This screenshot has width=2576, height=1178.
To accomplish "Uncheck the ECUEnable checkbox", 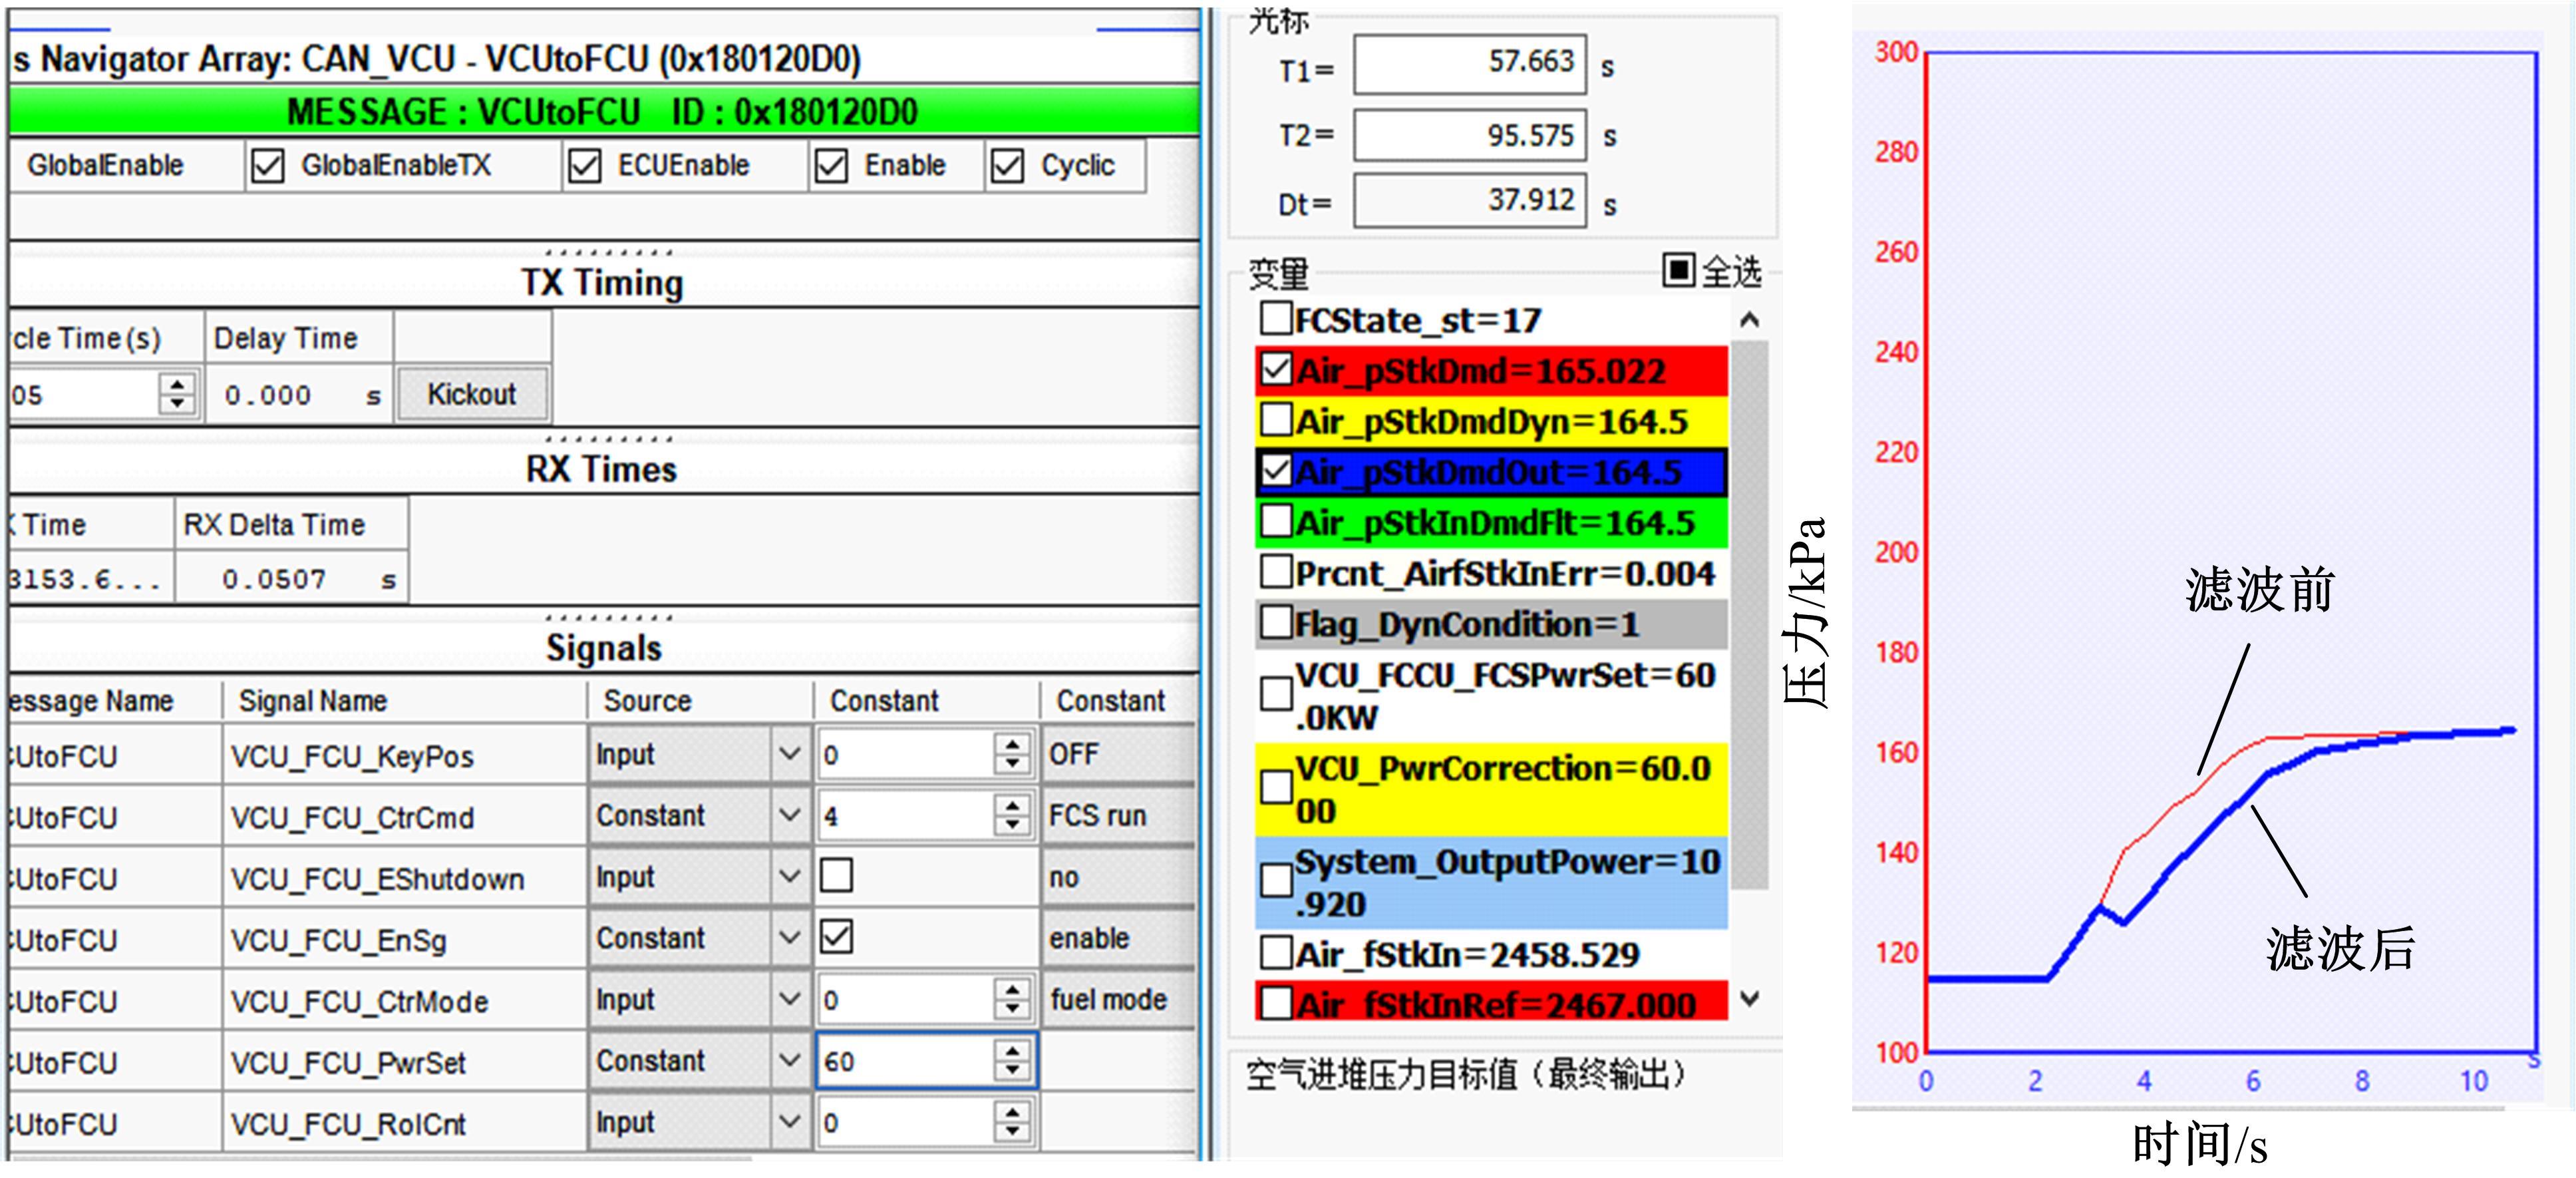I will [x=584, y=166].
